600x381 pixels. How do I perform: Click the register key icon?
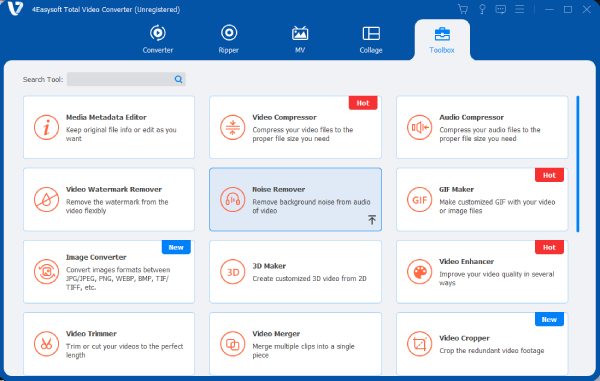(x=482, y=9)
